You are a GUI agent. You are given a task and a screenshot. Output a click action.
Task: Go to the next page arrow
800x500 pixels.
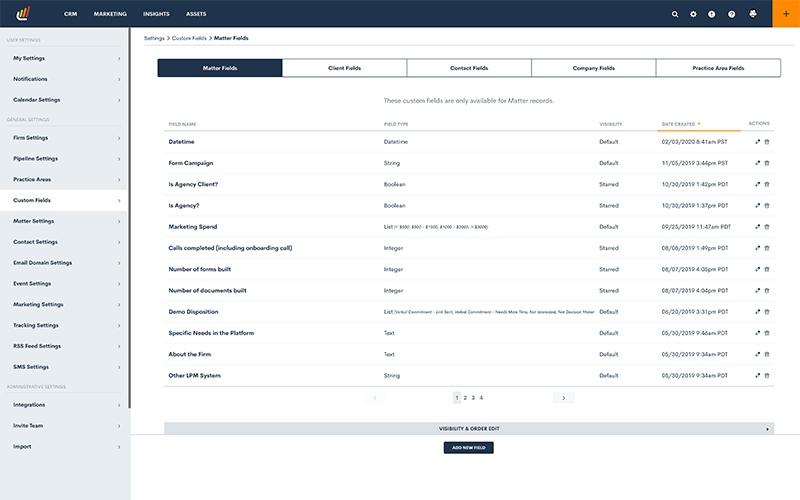(x=563, y=398)
